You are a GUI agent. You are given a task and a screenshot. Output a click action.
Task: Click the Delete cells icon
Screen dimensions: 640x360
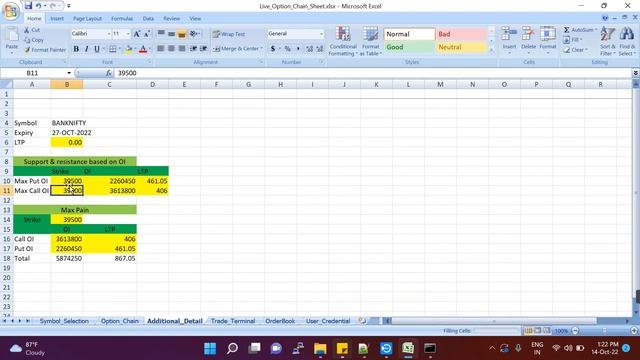[x=528, y=34]
